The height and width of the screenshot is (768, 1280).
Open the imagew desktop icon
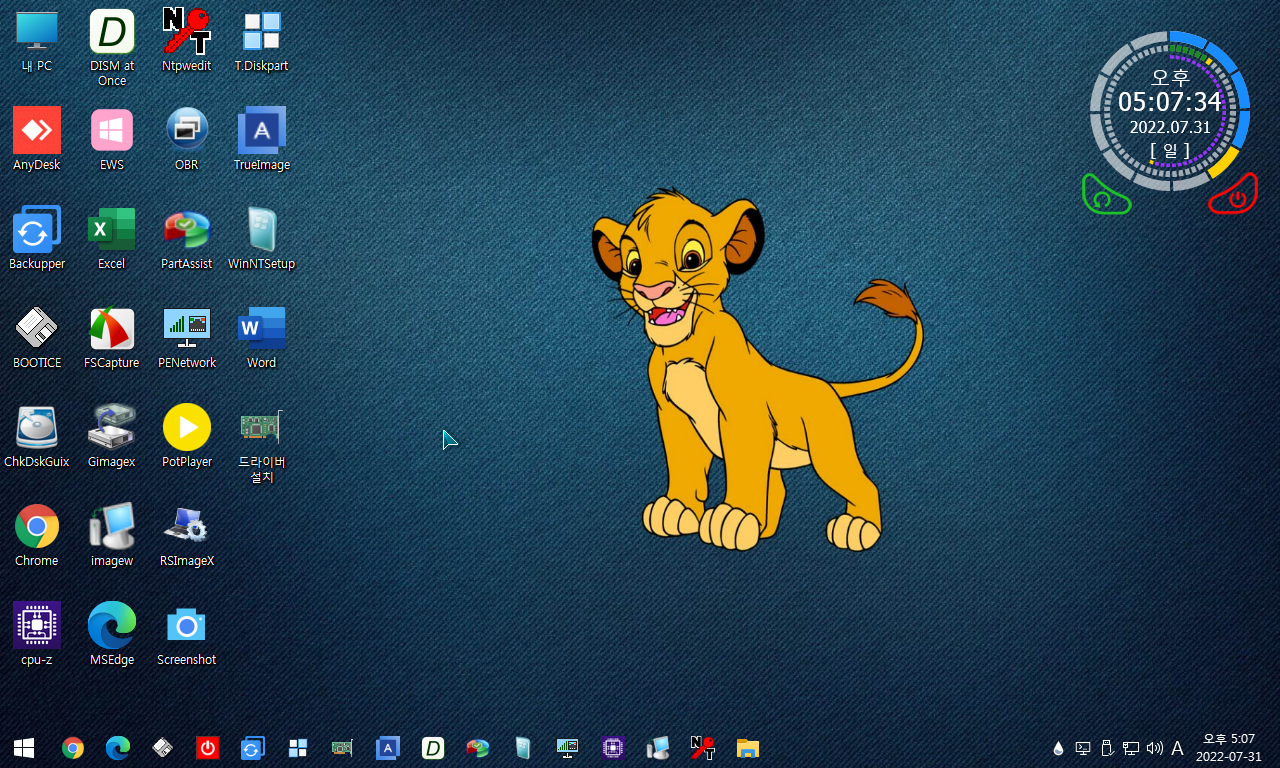coord(112,536)
